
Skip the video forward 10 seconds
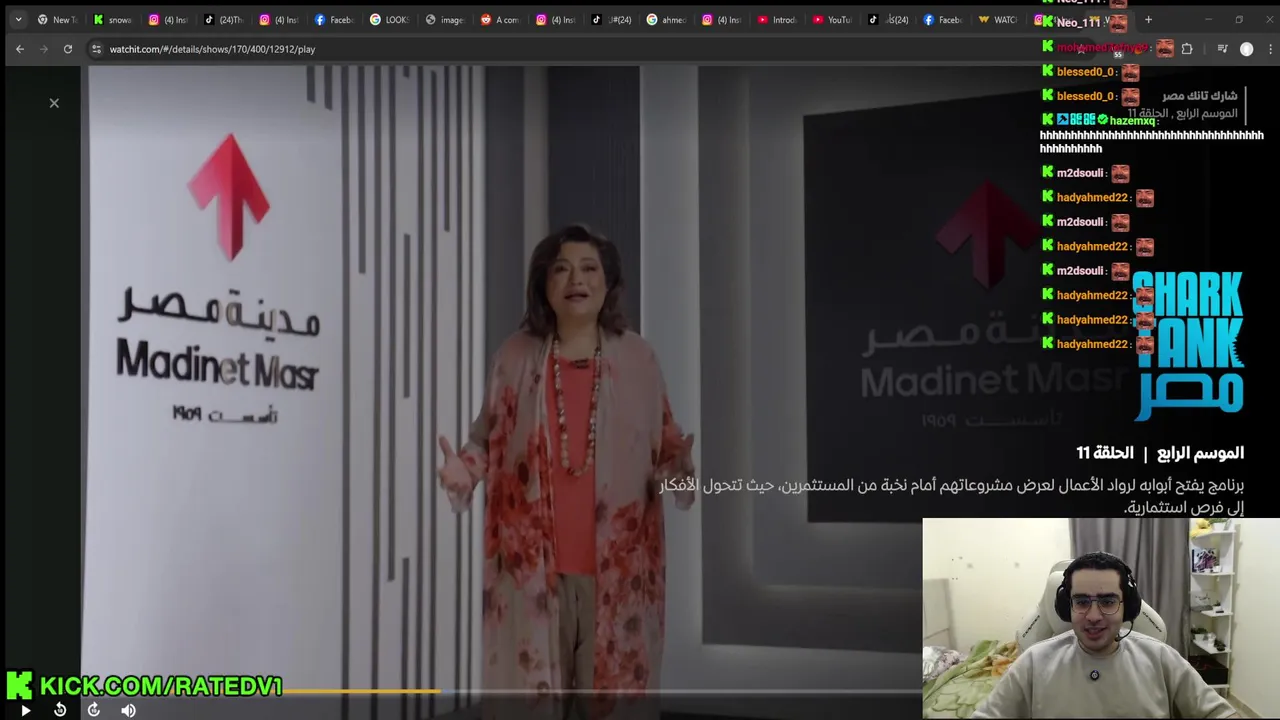(x=94, y=710)
